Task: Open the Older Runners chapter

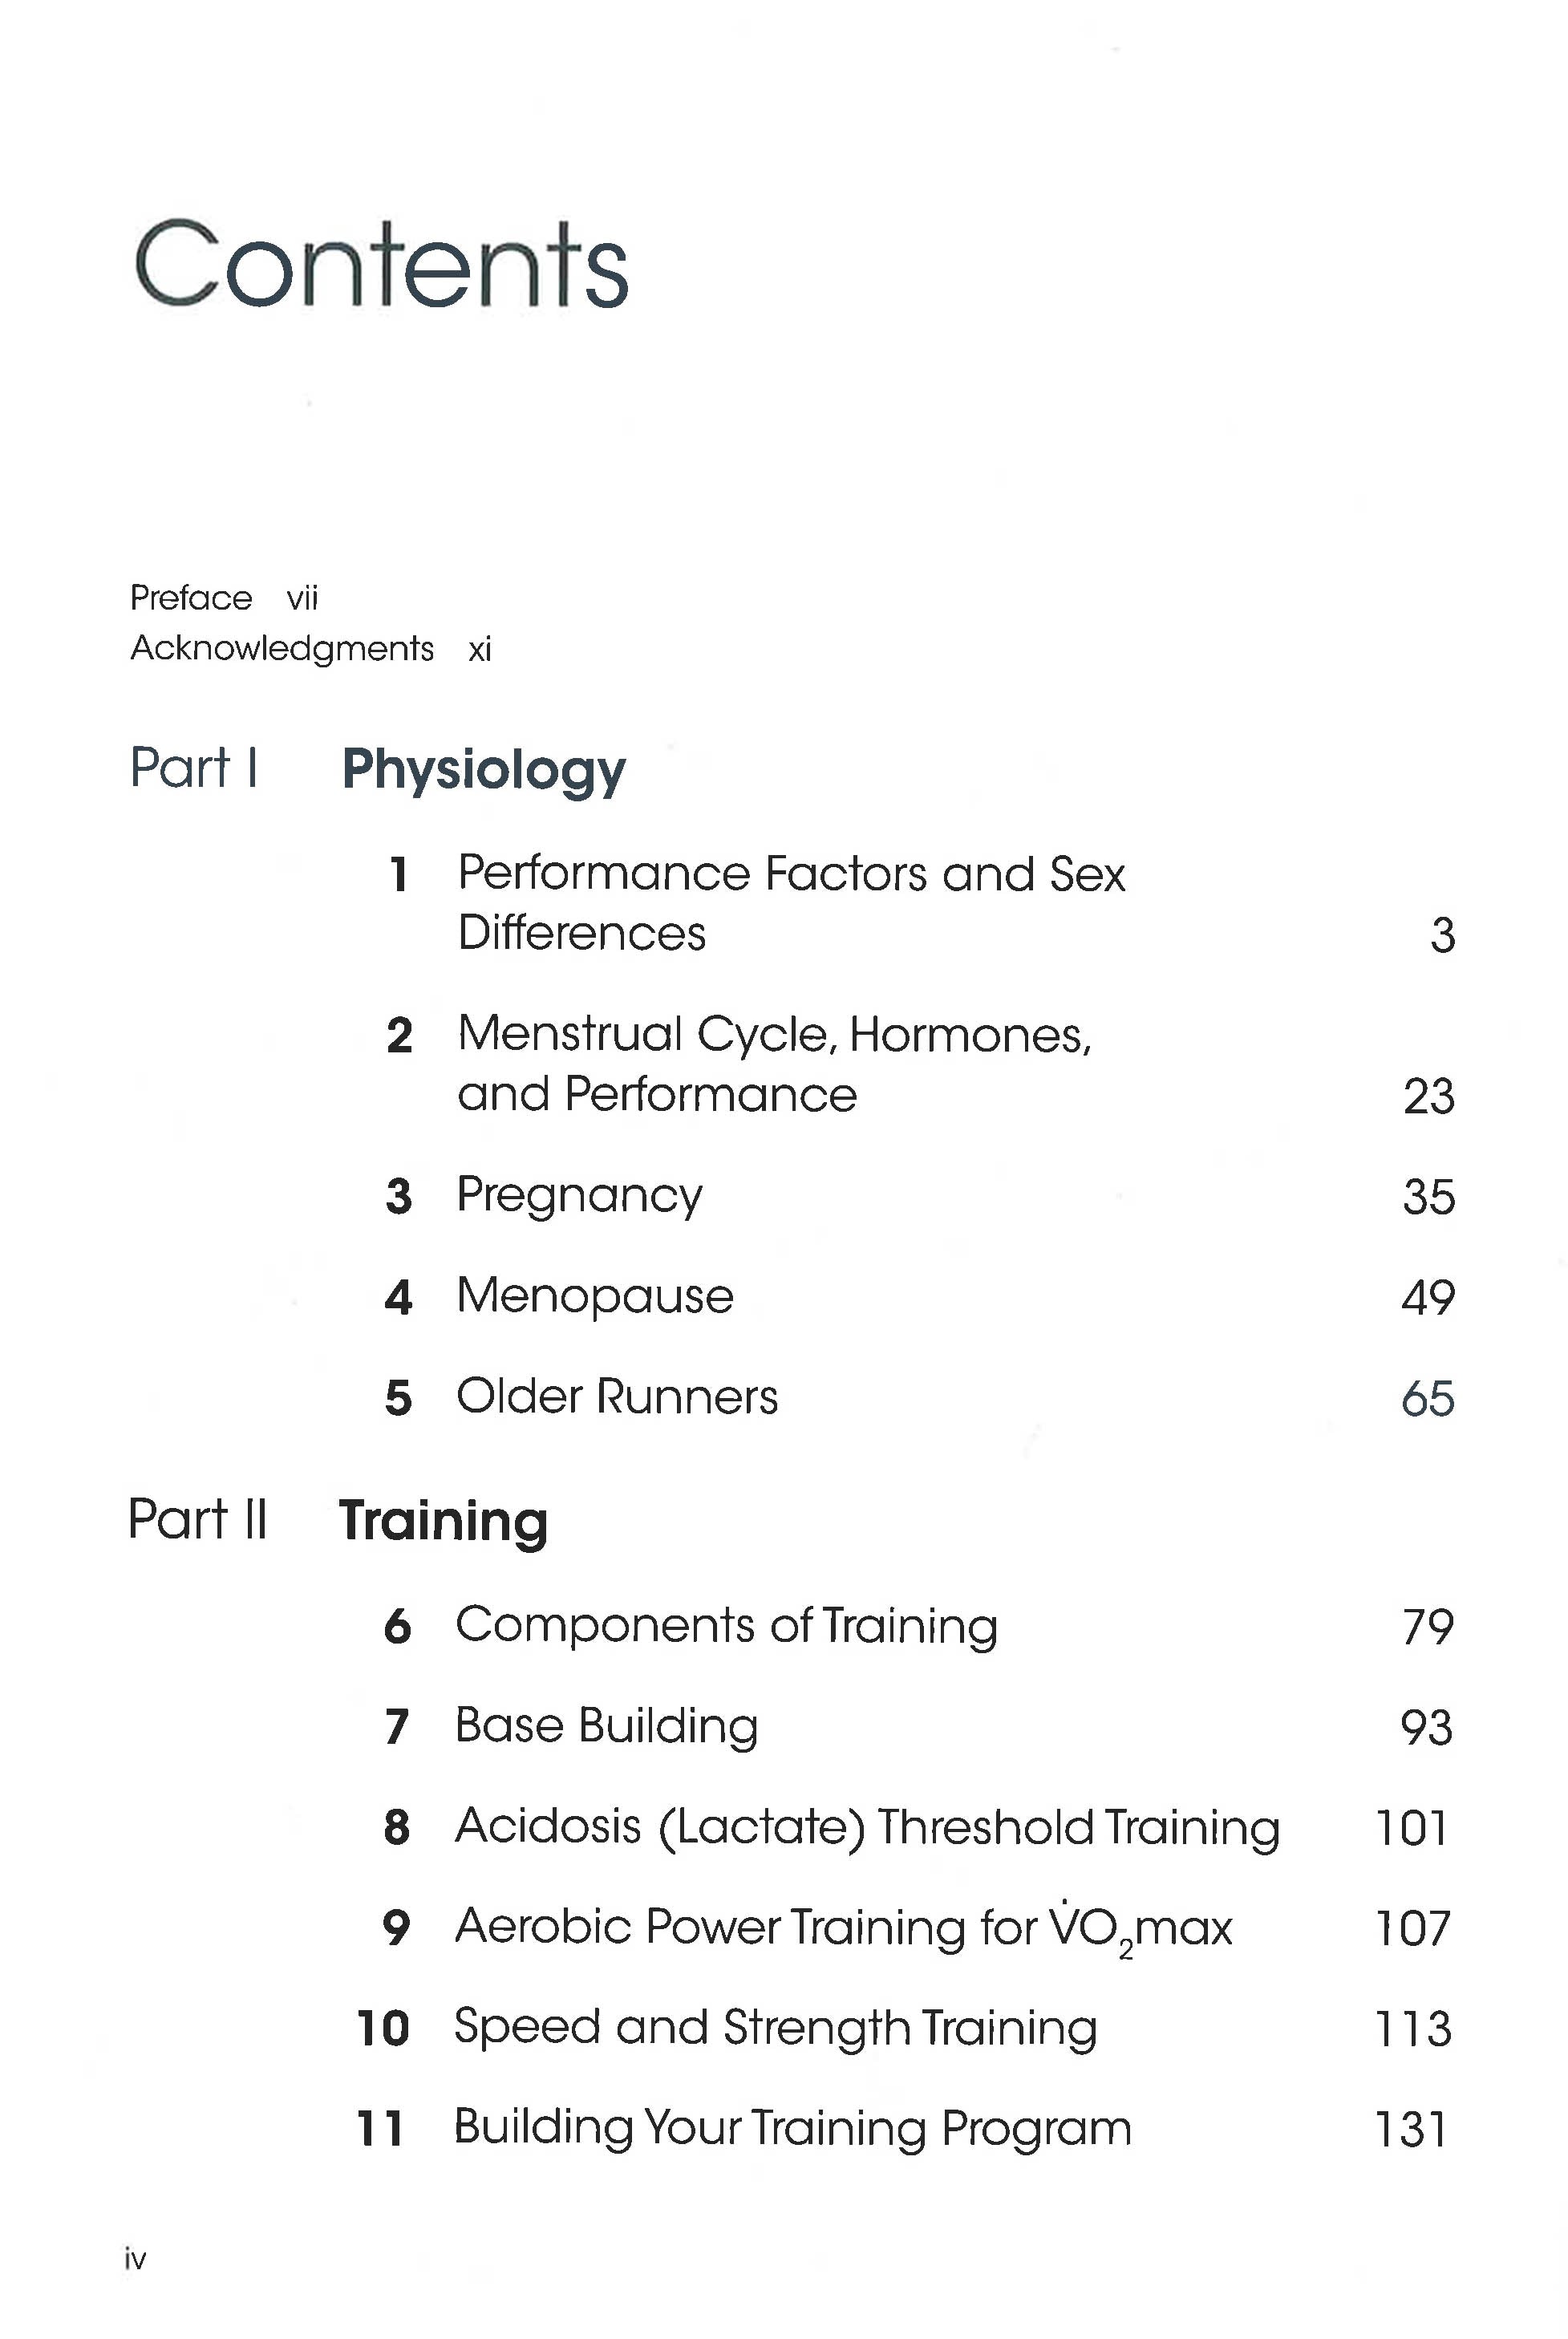Action: click(617, 1397)
